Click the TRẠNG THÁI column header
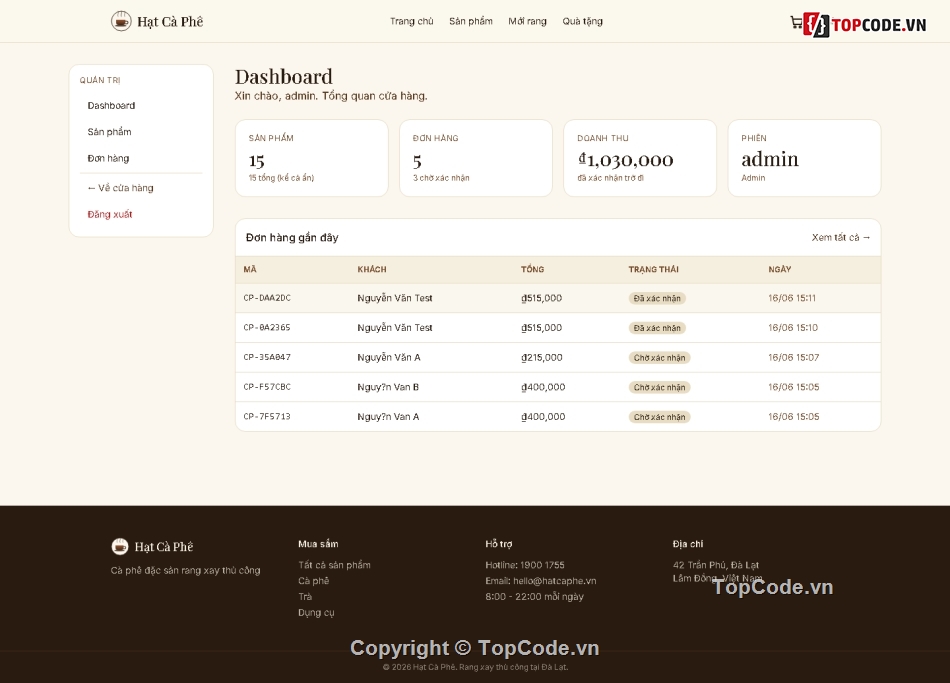Screen dimensions: 950x683 click(653, 269)
